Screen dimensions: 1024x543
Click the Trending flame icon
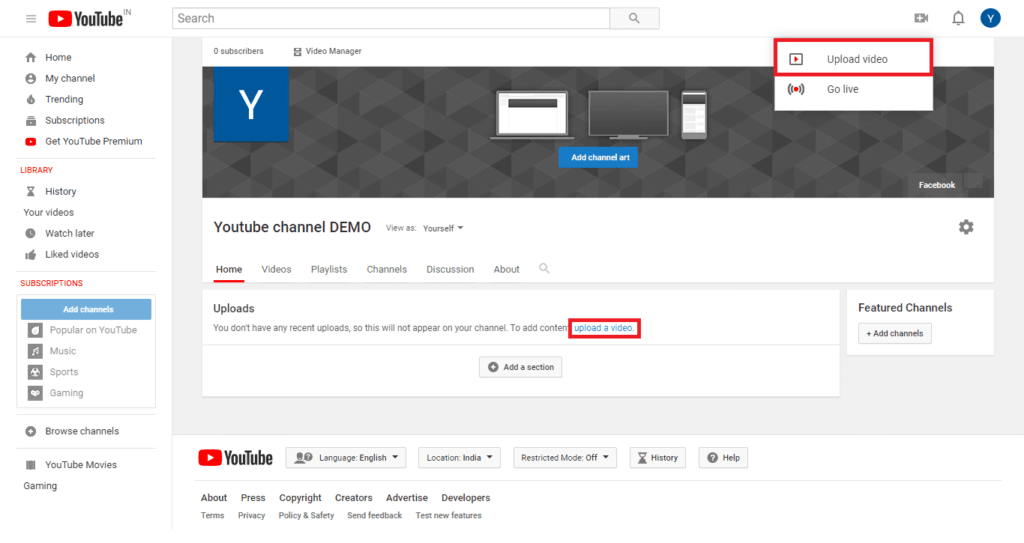[31, 99]
